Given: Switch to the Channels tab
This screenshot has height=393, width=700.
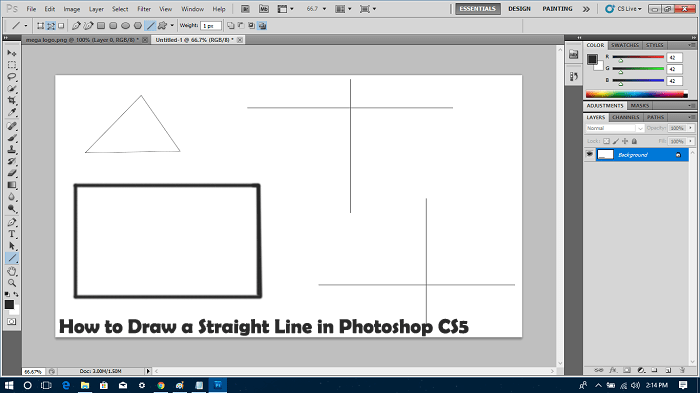Looking at the screenshot, I should (626, 117).
